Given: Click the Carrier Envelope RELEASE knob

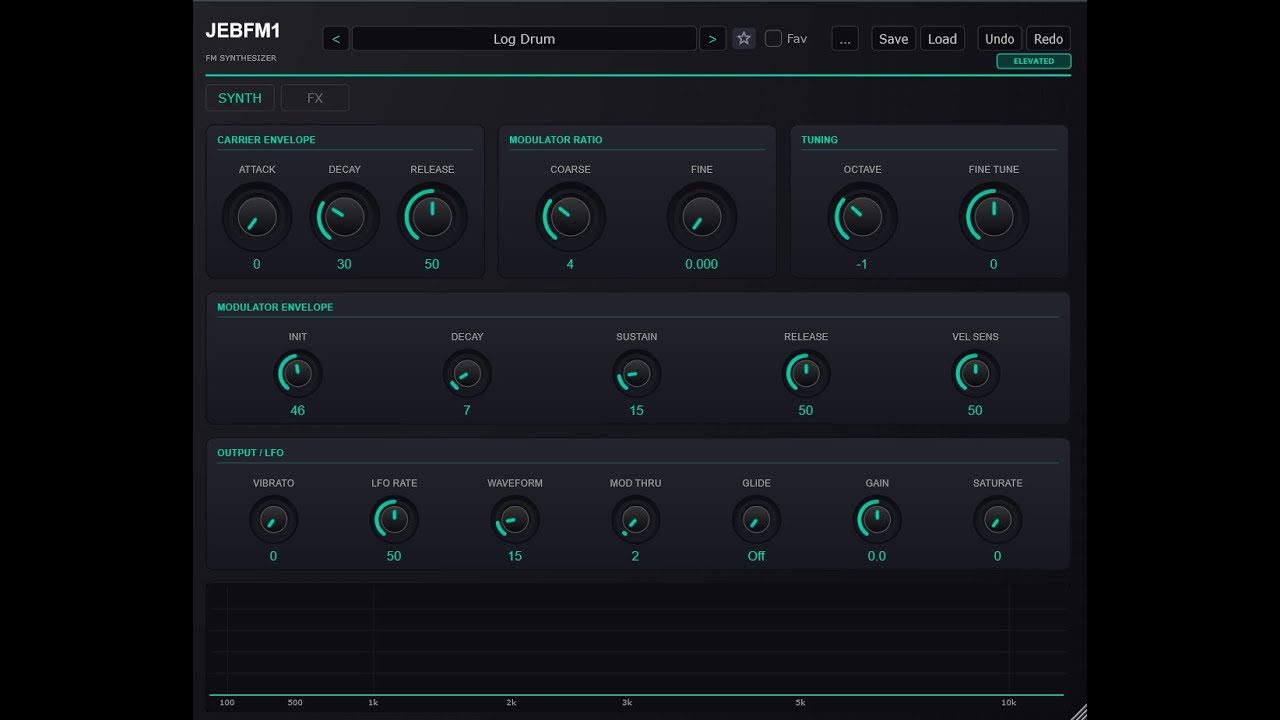Looking at the screenshot, I should [x=432, y=217].
